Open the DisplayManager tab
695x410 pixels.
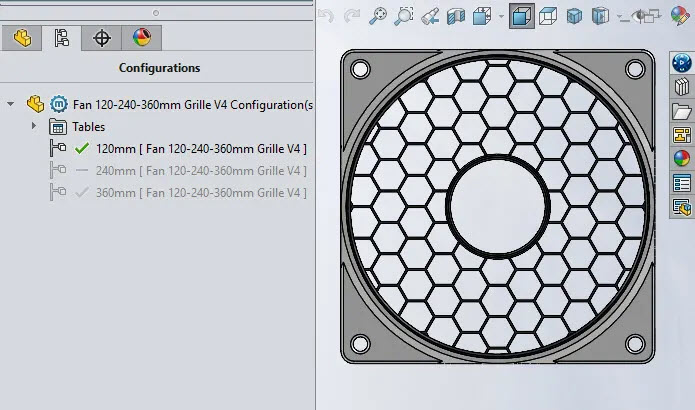click(141, 38)
